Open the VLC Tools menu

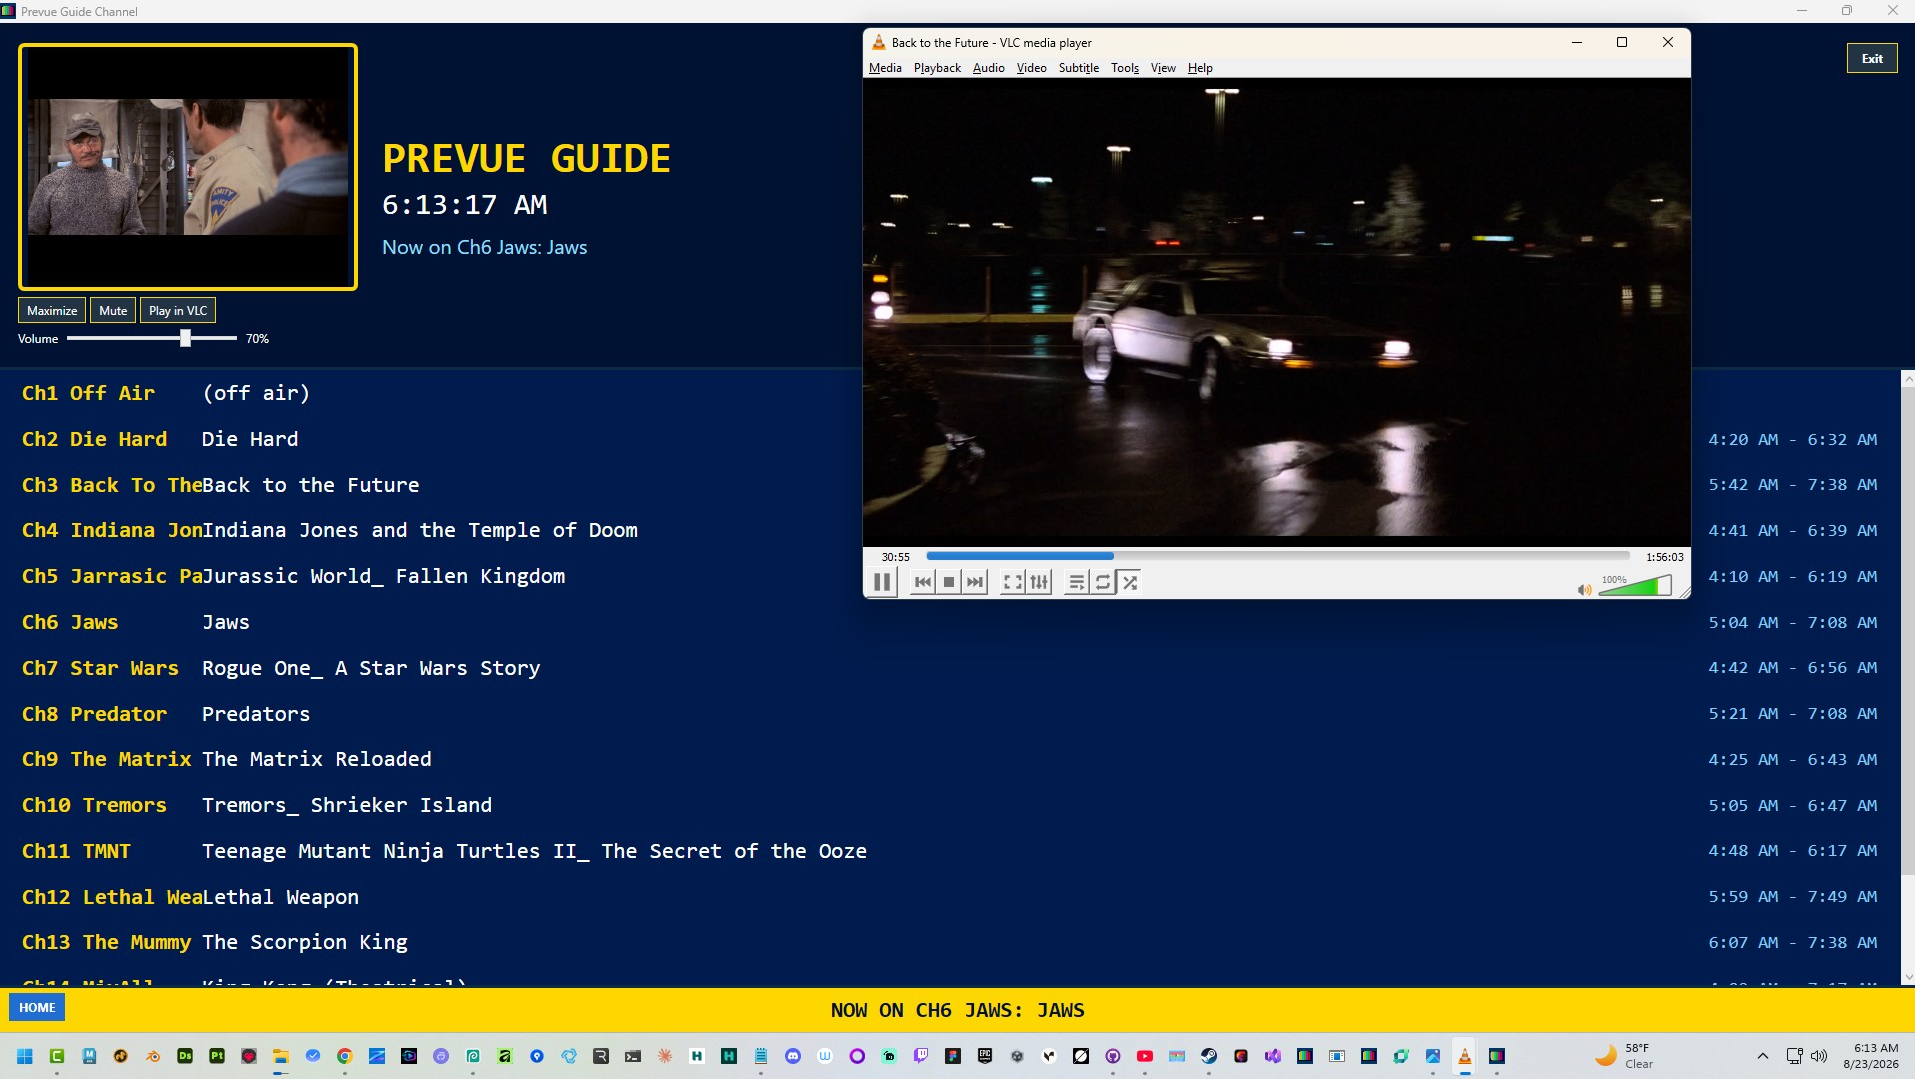pyautogui.click(x=1125, y=68)
